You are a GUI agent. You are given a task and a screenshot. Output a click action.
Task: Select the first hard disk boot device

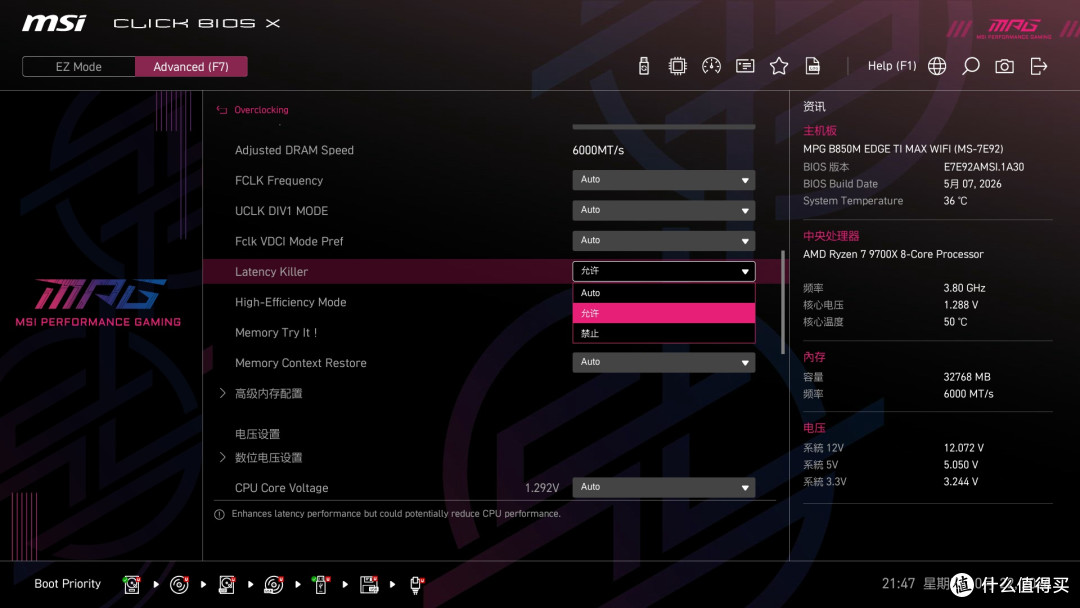coord(132,585)
